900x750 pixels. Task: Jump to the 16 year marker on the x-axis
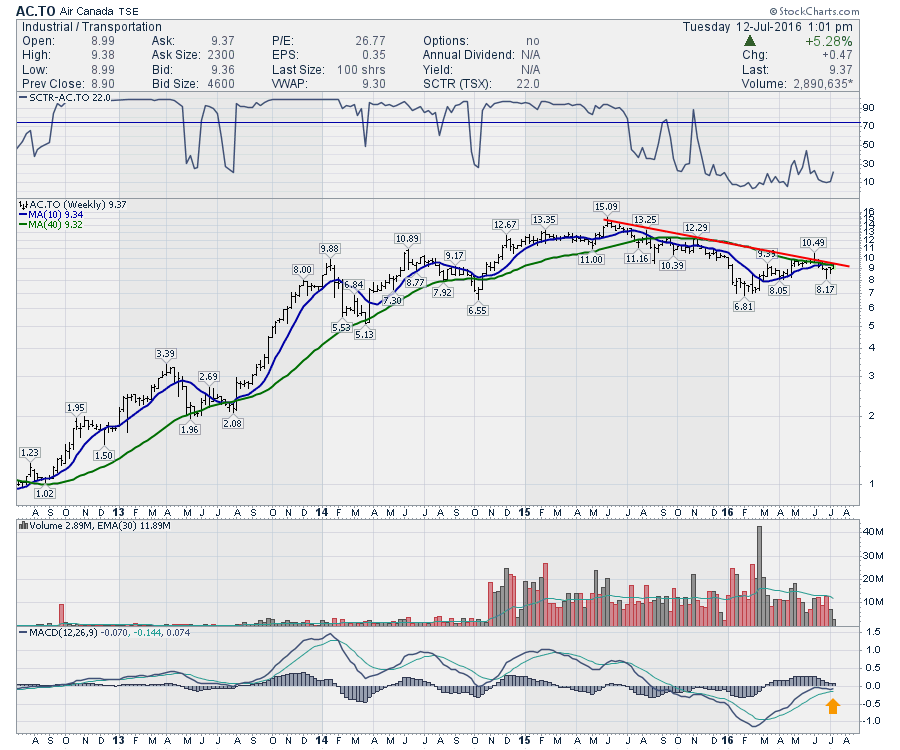tap(727, 741)
